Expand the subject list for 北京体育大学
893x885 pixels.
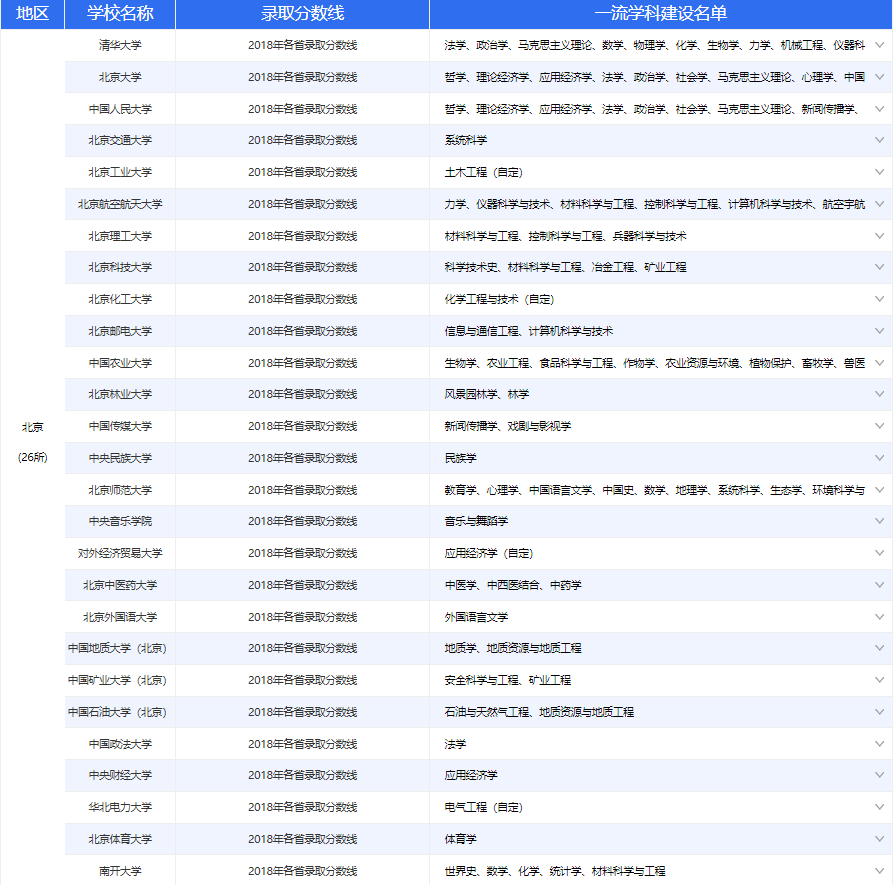(x=879, y=839)
